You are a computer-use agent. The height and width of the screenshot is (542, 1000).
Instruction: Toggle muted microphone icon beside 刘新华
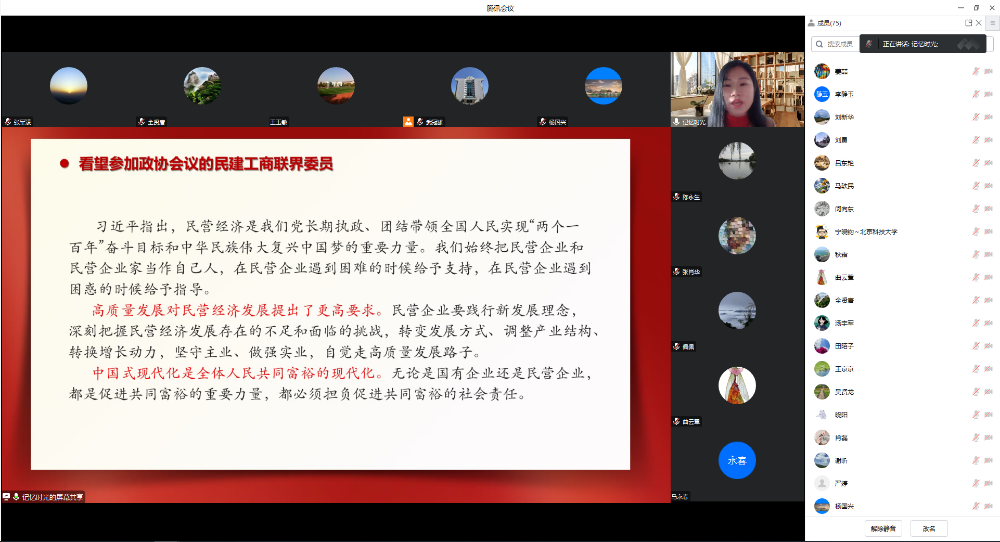point(976,117)
